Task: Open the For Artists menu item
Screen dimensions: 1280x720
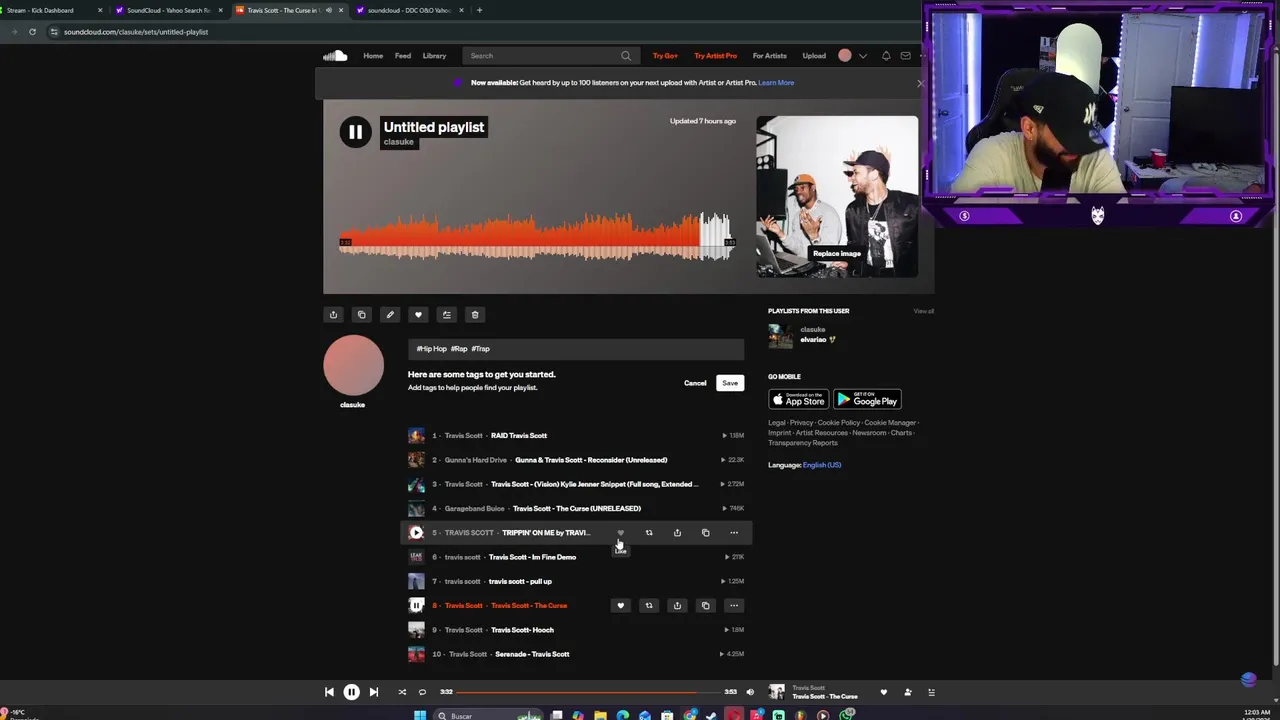Action: coord(769,56)
